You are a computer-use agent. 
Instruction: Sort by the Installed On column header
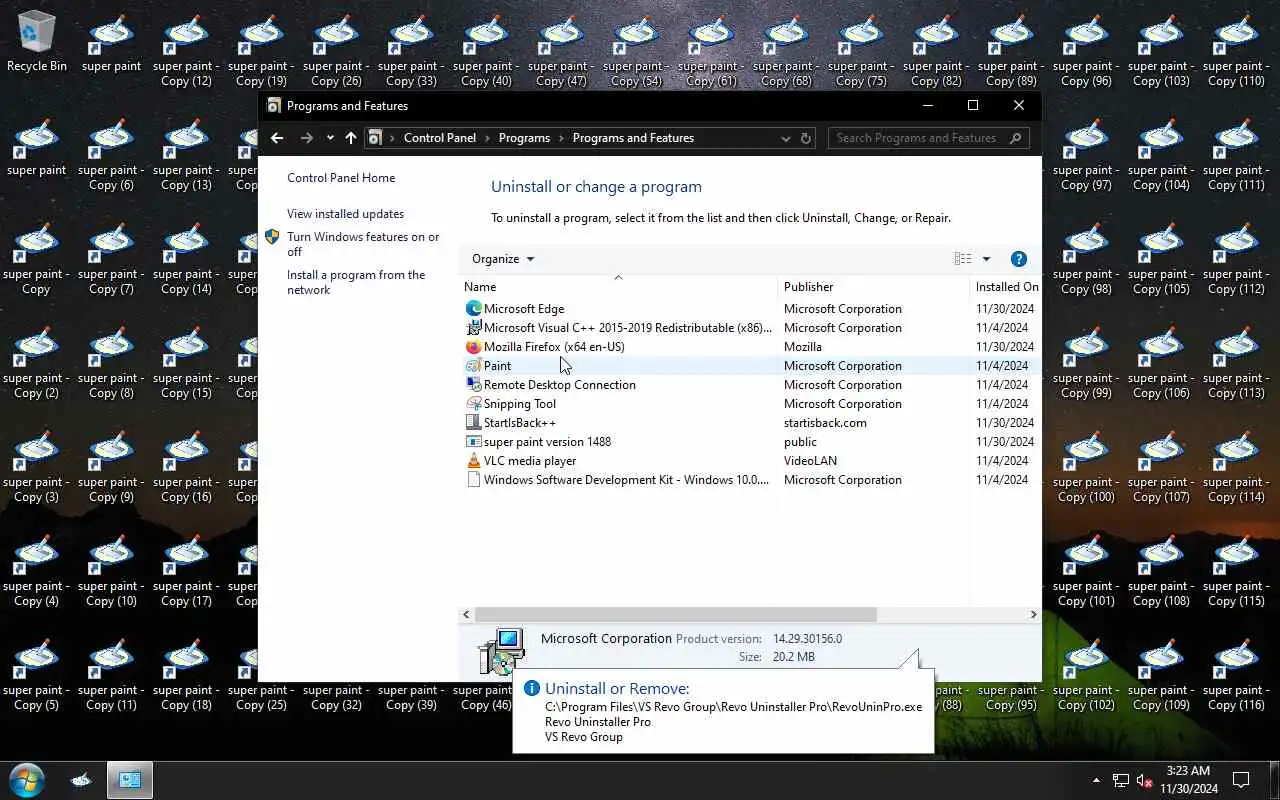coord(1006,287)
